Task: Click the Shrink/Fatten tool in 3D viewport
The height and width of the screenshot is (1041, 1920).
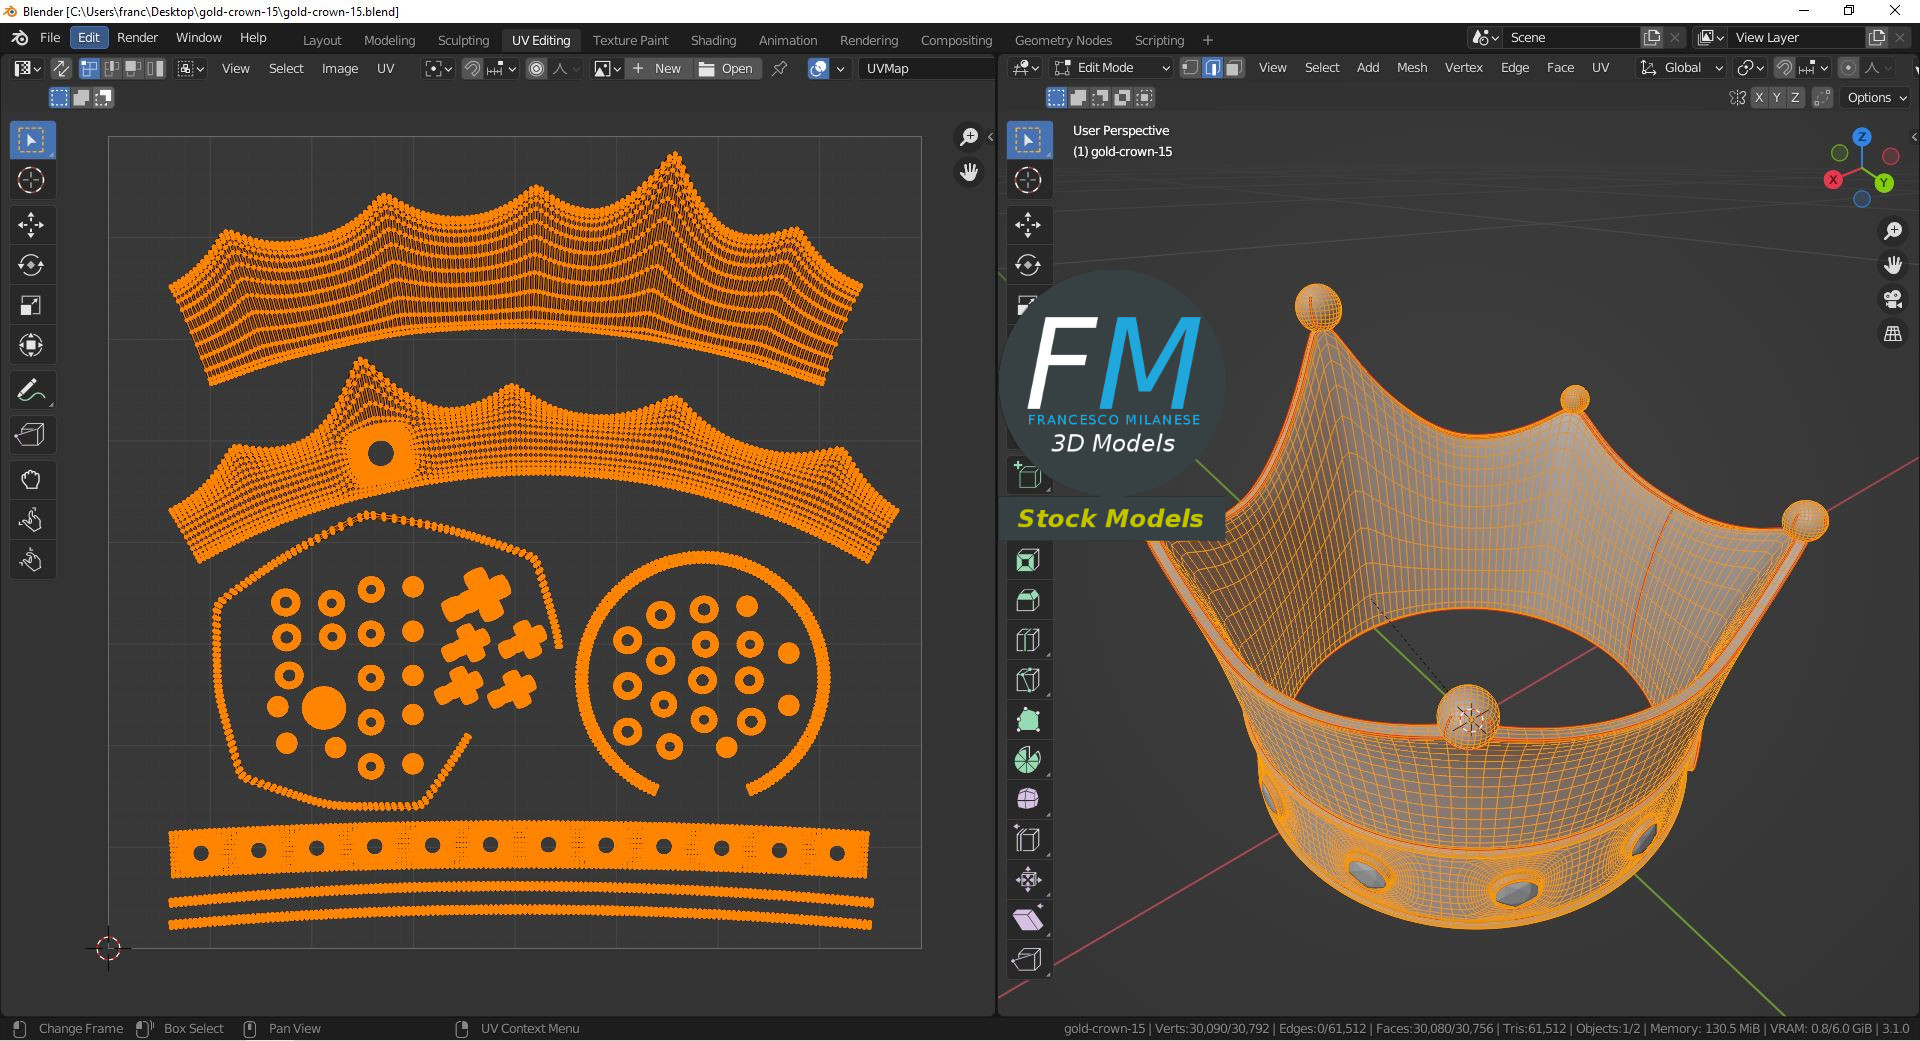Action: 1027,880
